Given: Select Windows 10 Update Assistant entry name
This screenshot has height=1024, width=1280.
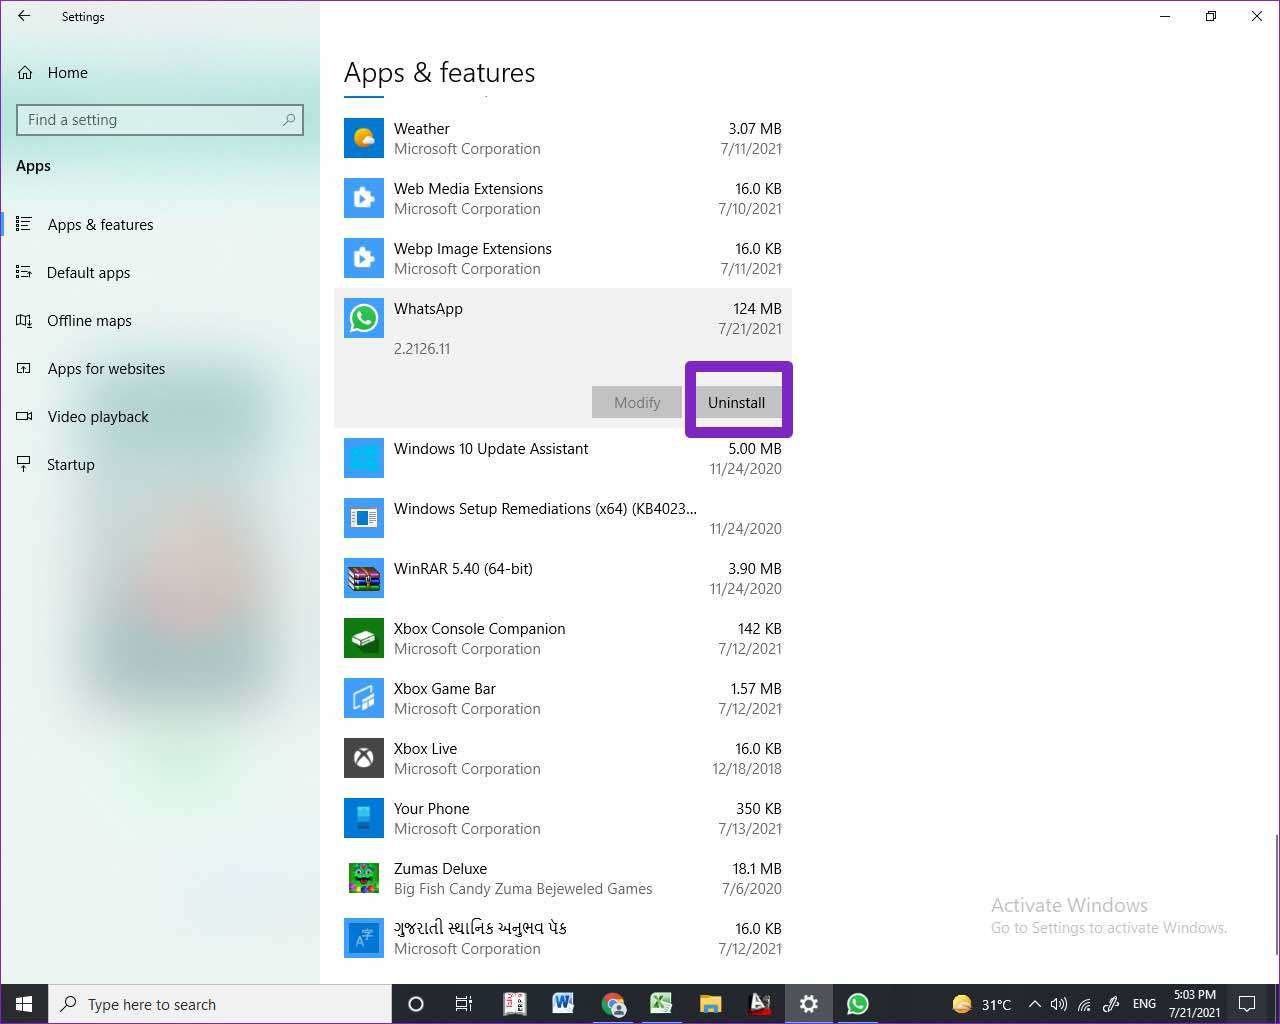Looking at the screenshot, I should coord(491,448).
